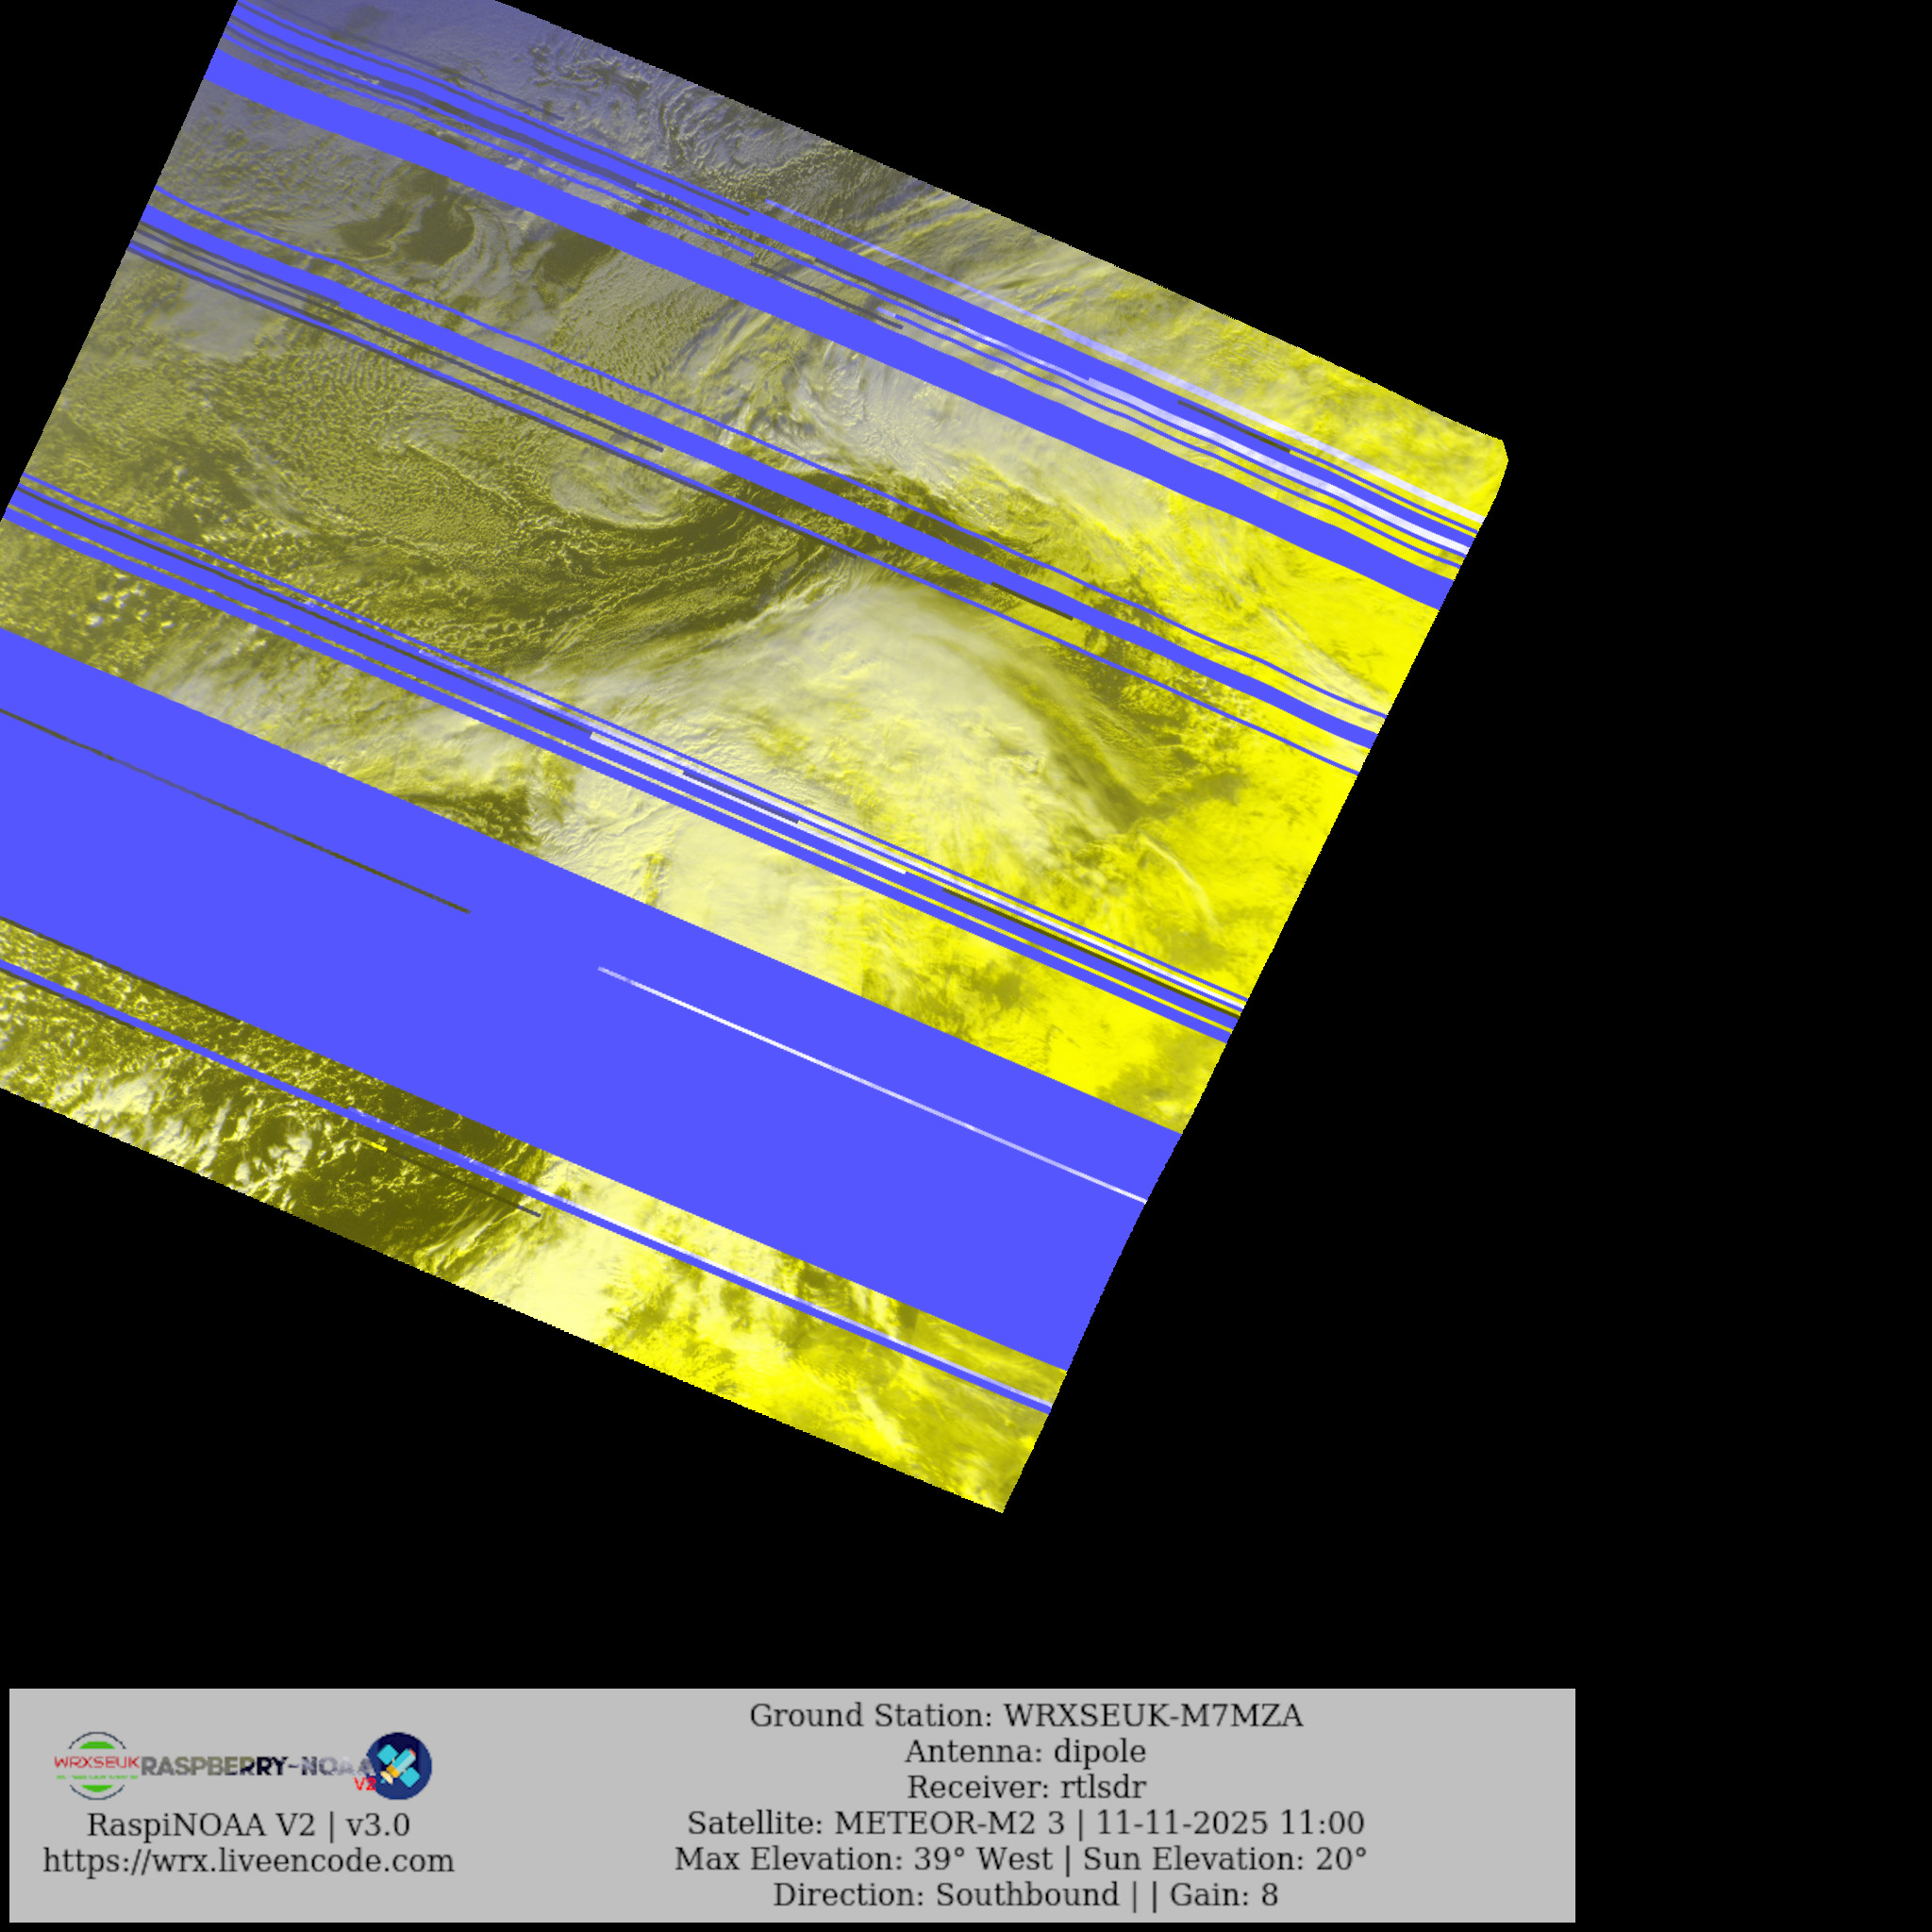Click the Satellite METEOR-M2 3 label

point(875,1823)
